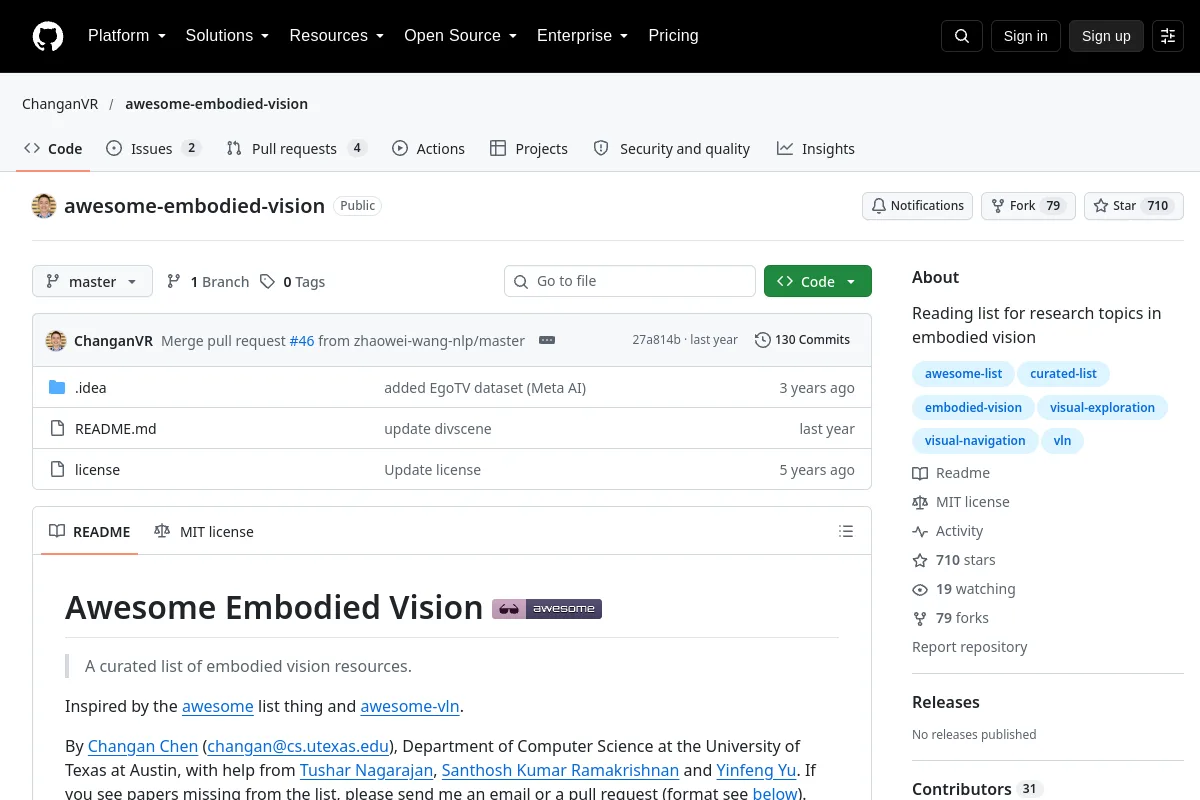The width and height of the screenshot is (1200, 800).
Task: View the 19 watching link
Action: [x=964, y=589]
